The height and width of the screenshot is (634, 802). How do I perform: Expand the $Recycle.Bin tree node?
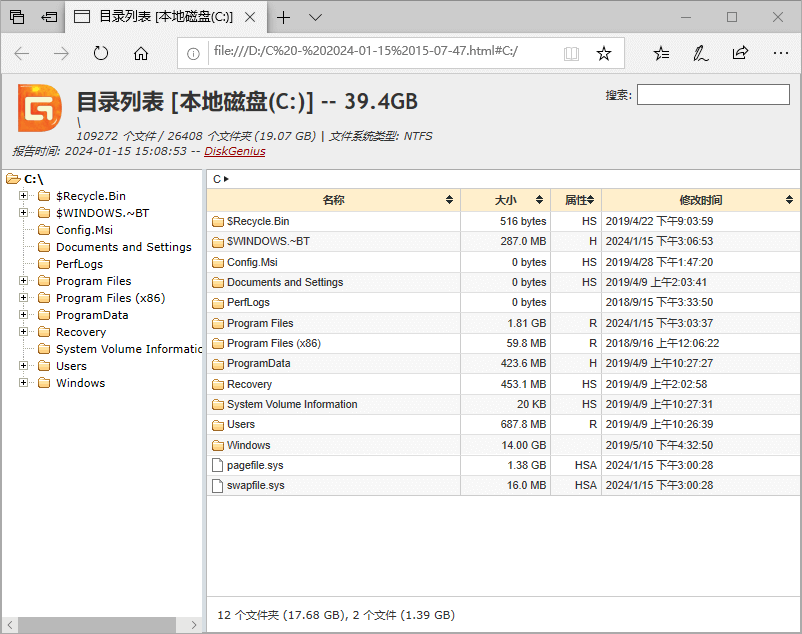(23, 196)
